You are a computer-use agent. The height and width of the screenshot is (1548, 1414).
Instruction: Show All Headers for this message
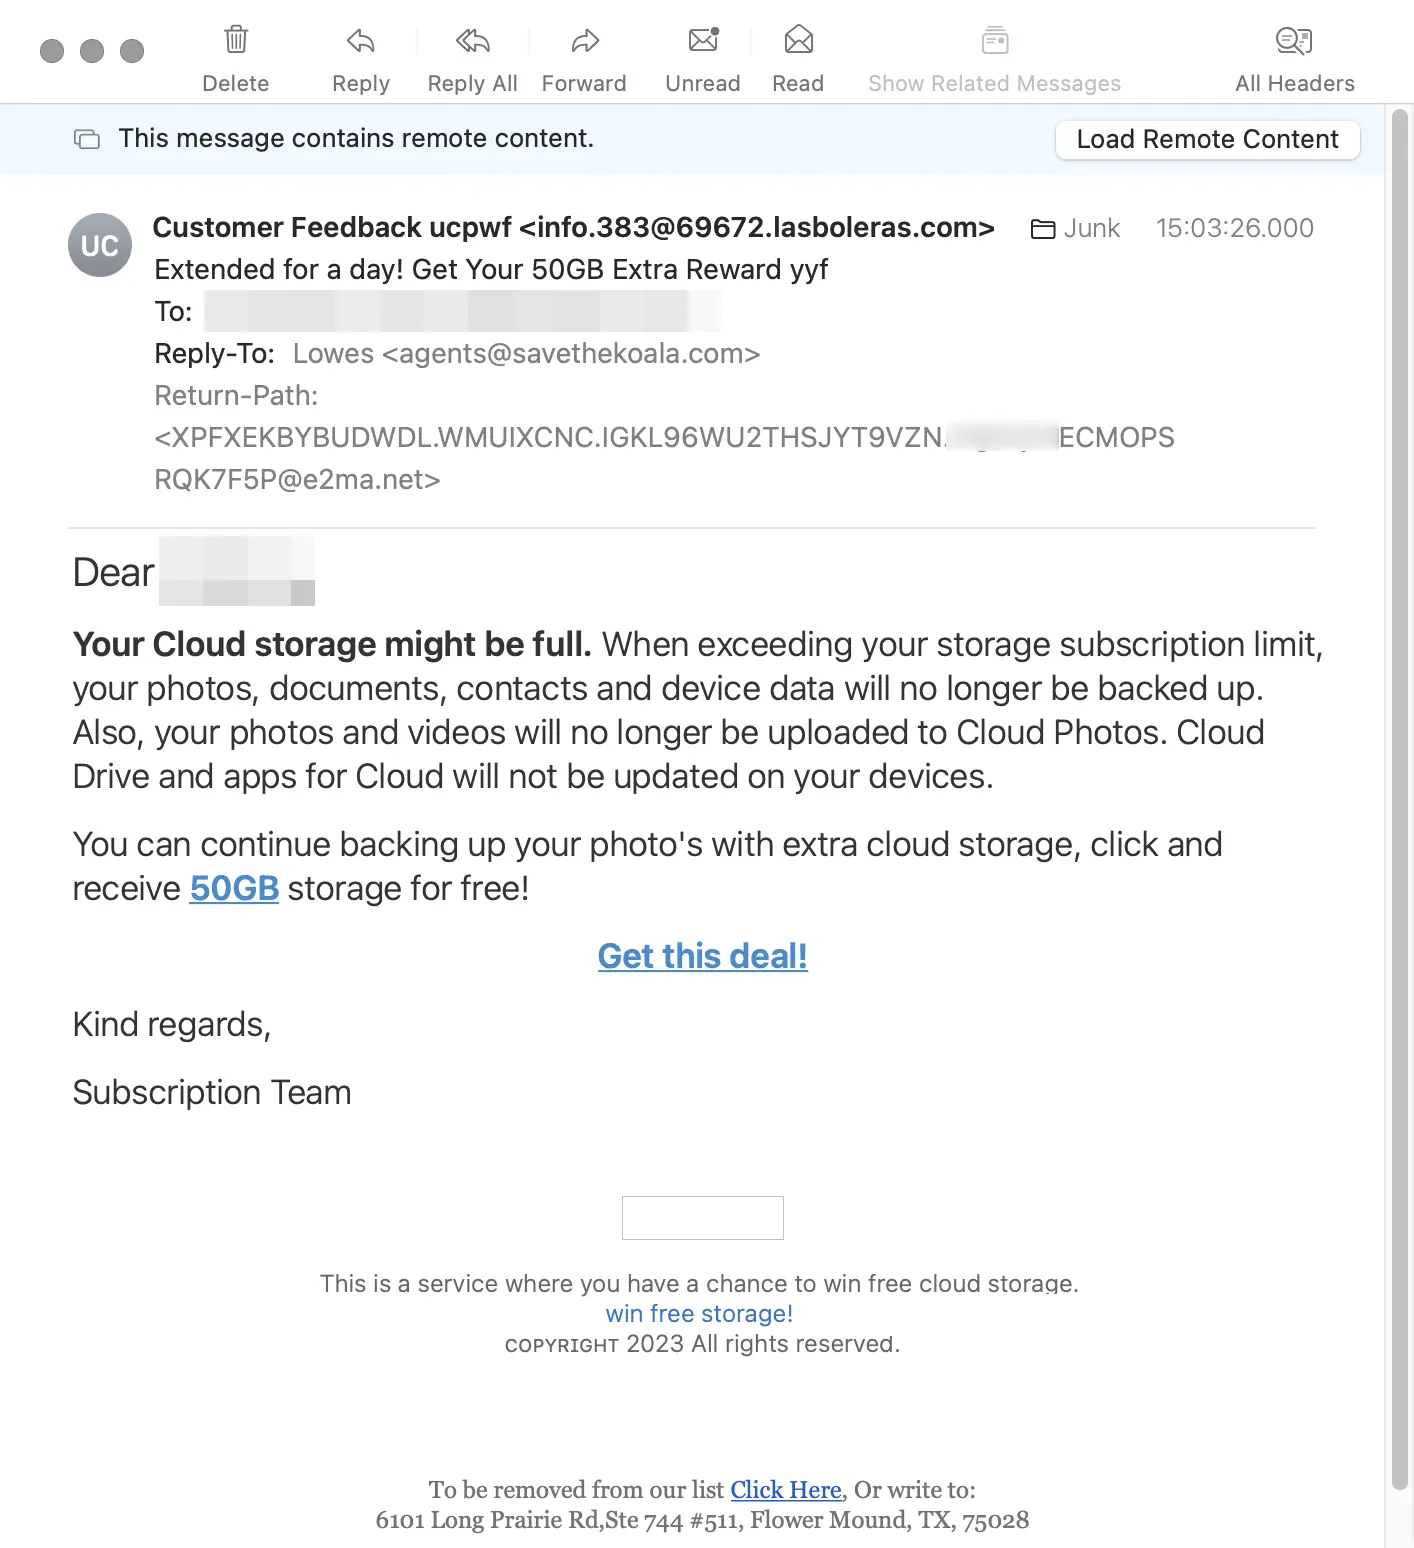pyautogui.click(x=1294, y=41)
